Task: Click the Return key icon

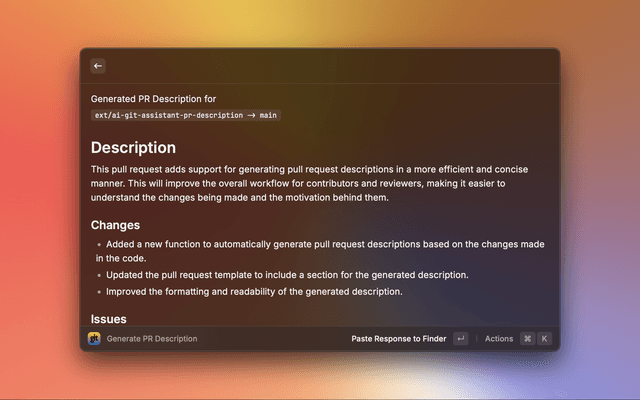Action: pos(460,339)
